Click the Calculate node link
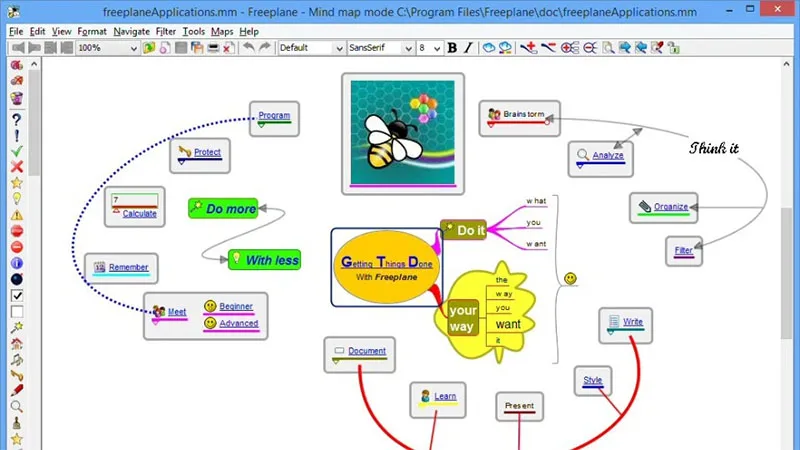The image size is (800, 450). (x=139, y=214)
